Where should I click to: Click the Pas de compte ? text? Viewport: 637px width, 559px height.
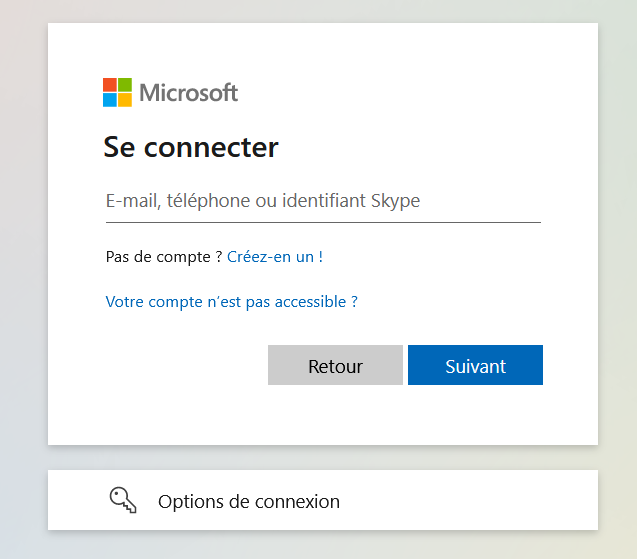(x=164, y=257)
